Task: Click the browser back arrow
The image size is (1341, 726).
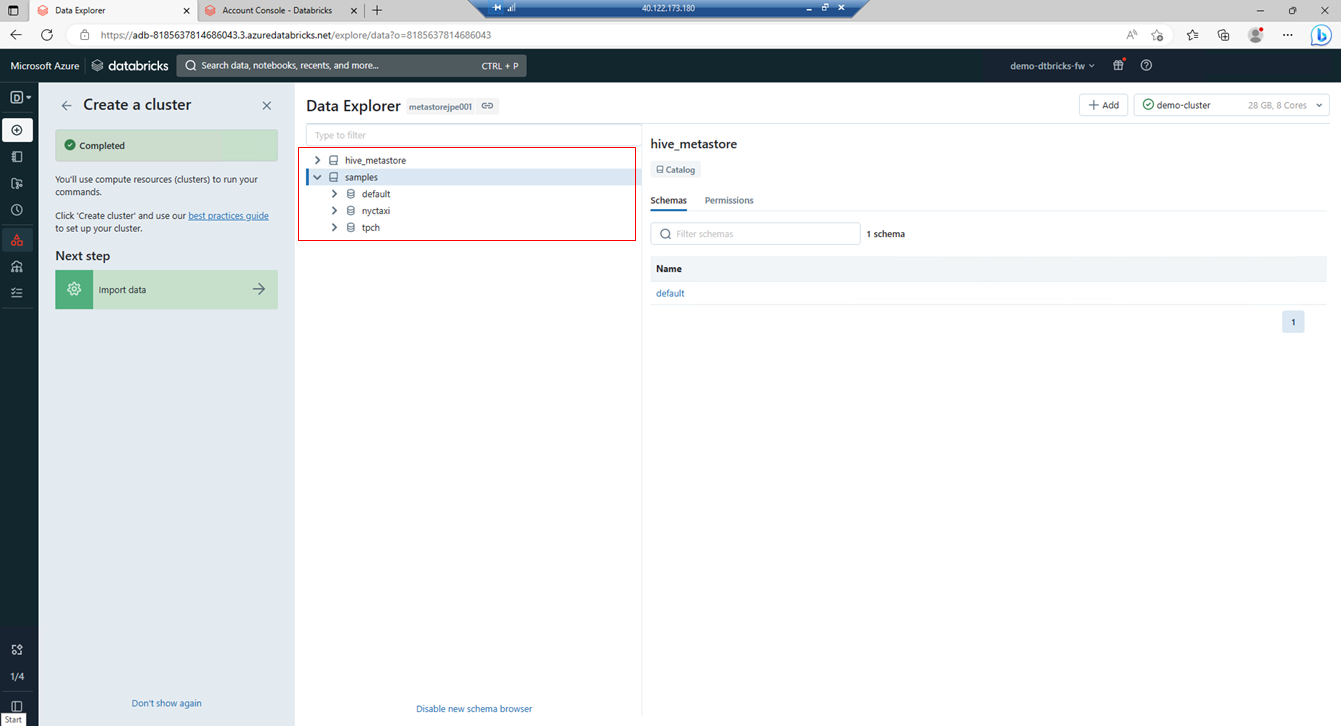Action: [16, 35]
